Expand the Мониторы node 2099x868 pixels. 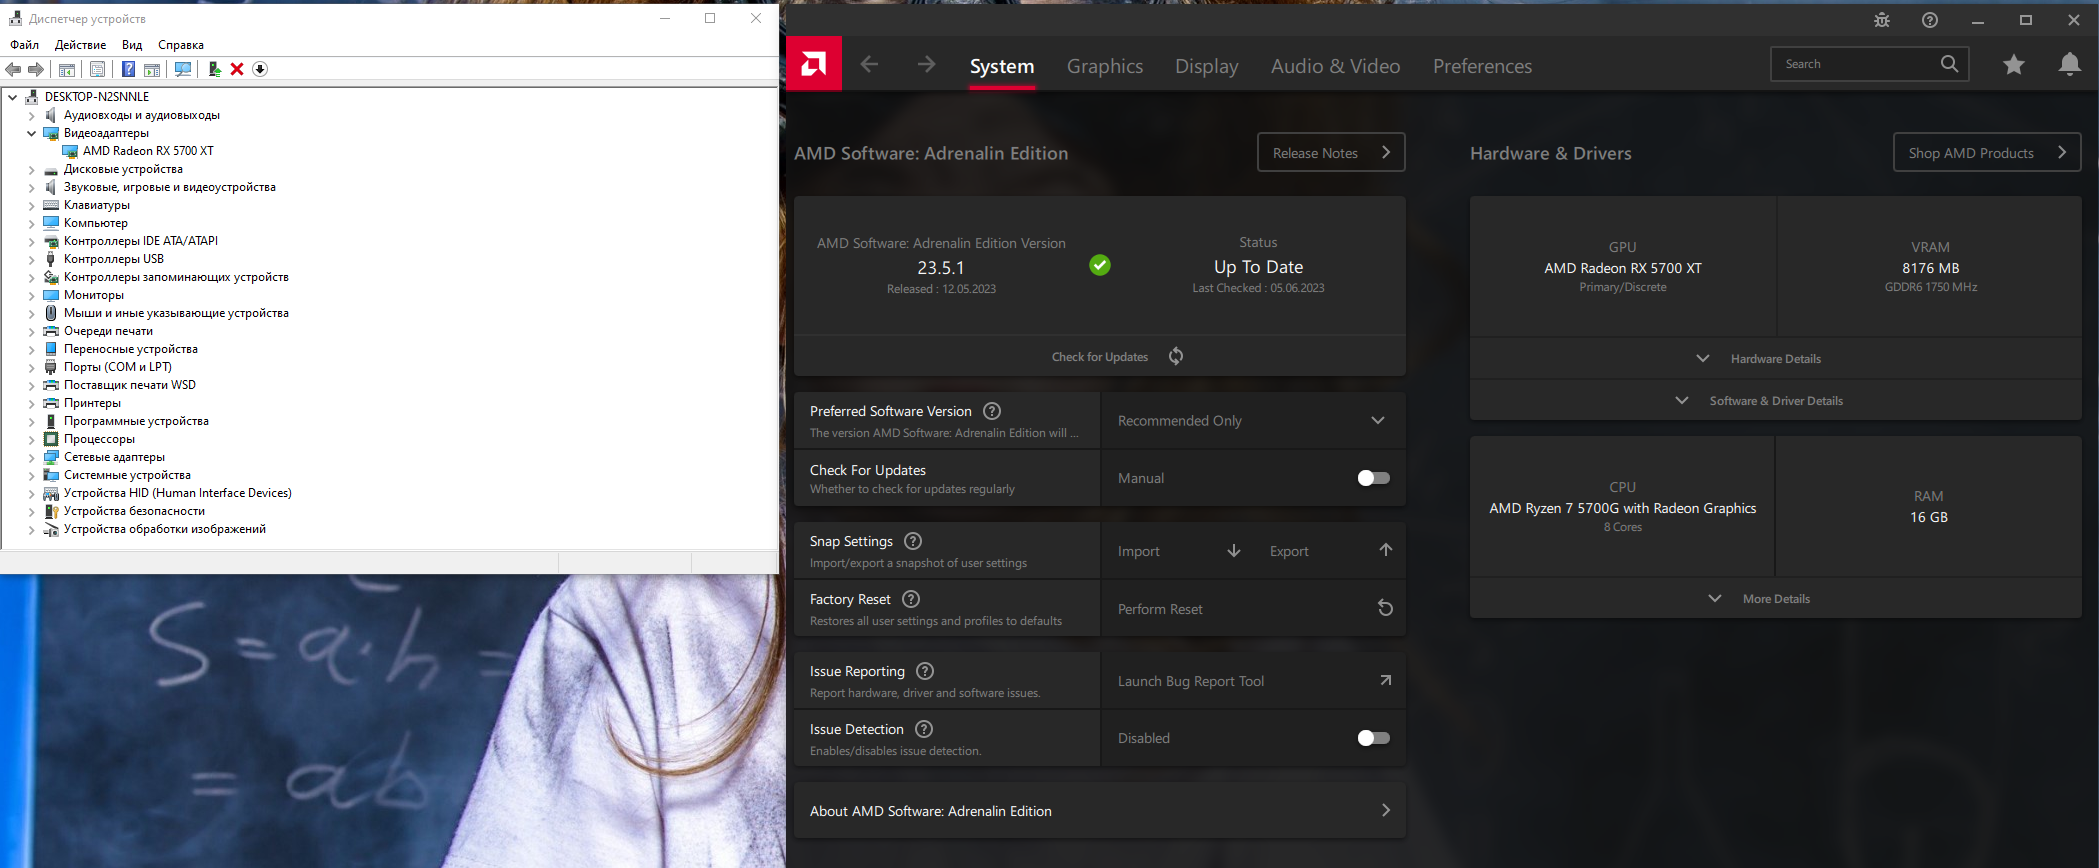pos(31,295)
